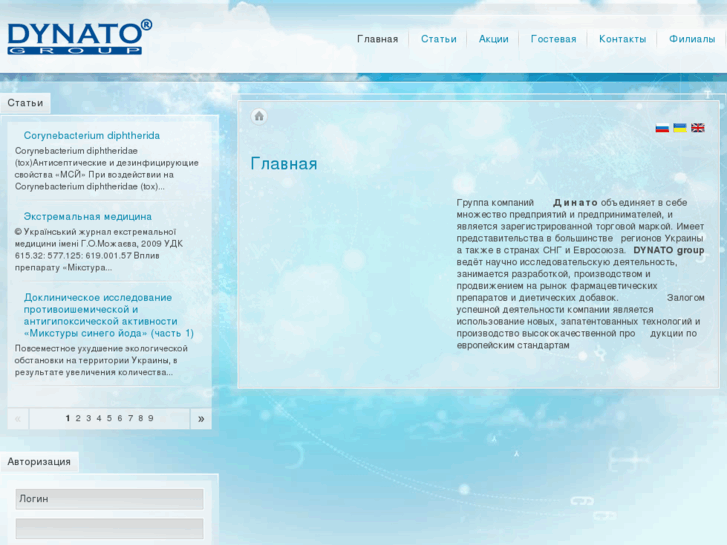Open the Гостевая menu item
This screenshot has height=545, width=727.
click(554, 39)
